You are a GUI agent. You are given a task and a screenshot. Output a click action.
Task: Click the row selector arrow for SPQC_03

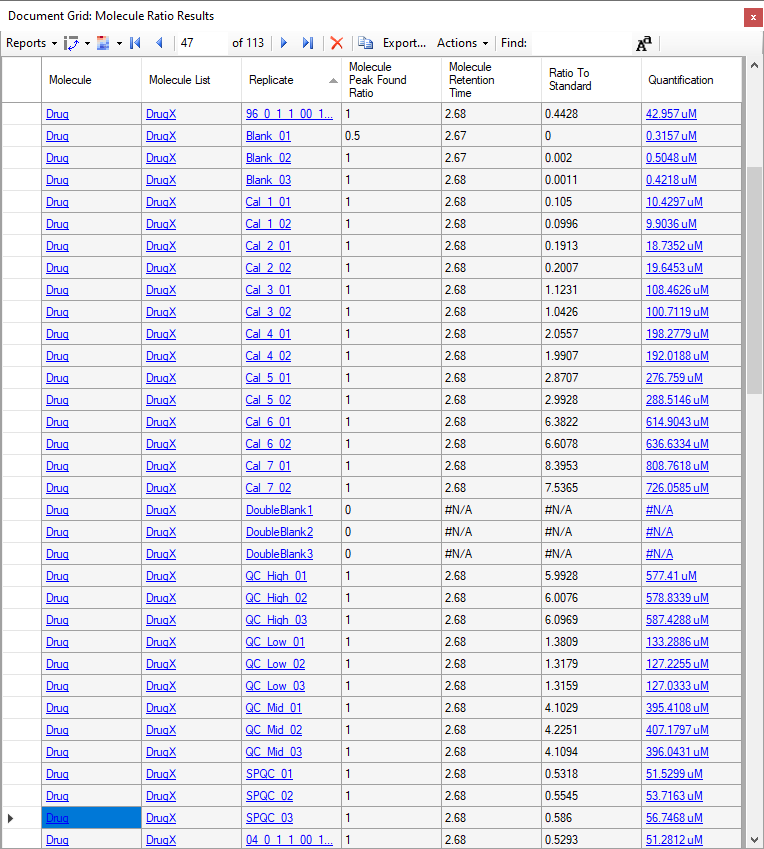tap(10, 818)
